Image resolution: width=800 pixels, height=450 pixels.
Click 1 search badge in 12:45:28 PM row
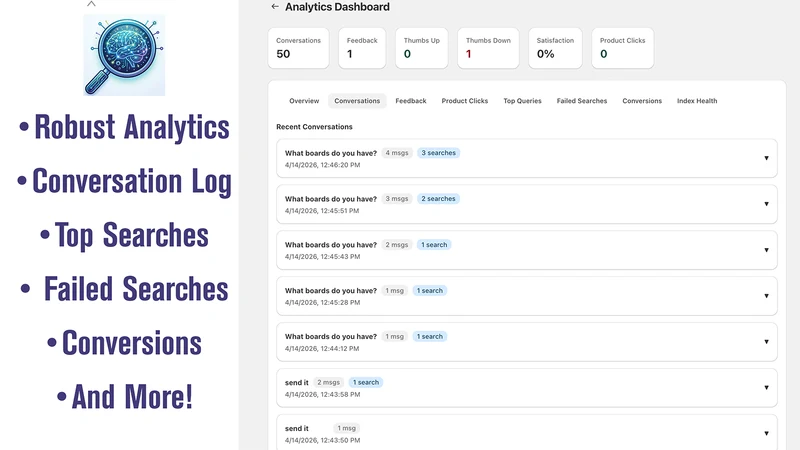click(430, 291)
